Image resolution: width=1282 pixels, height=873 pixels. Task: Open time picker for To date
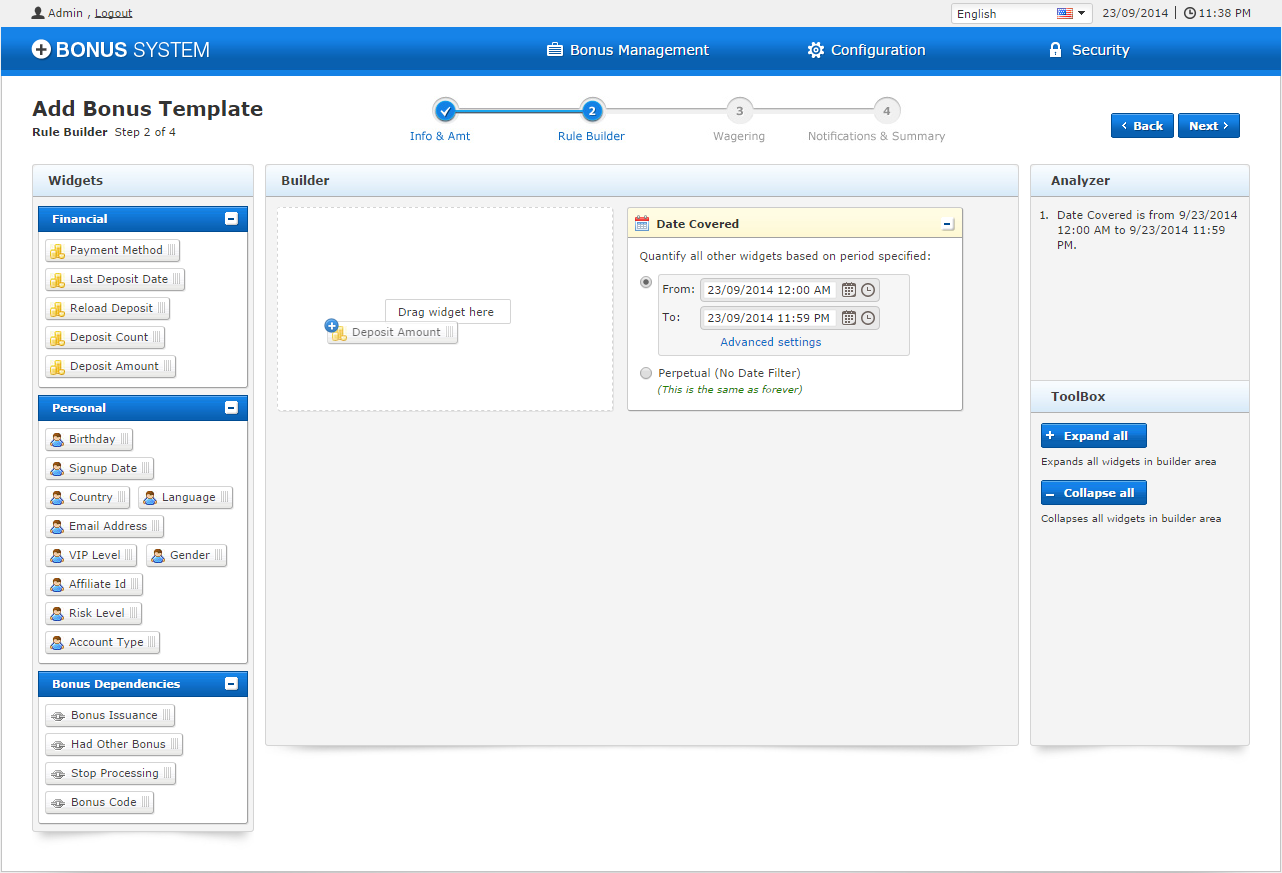(x=868, y=318)
